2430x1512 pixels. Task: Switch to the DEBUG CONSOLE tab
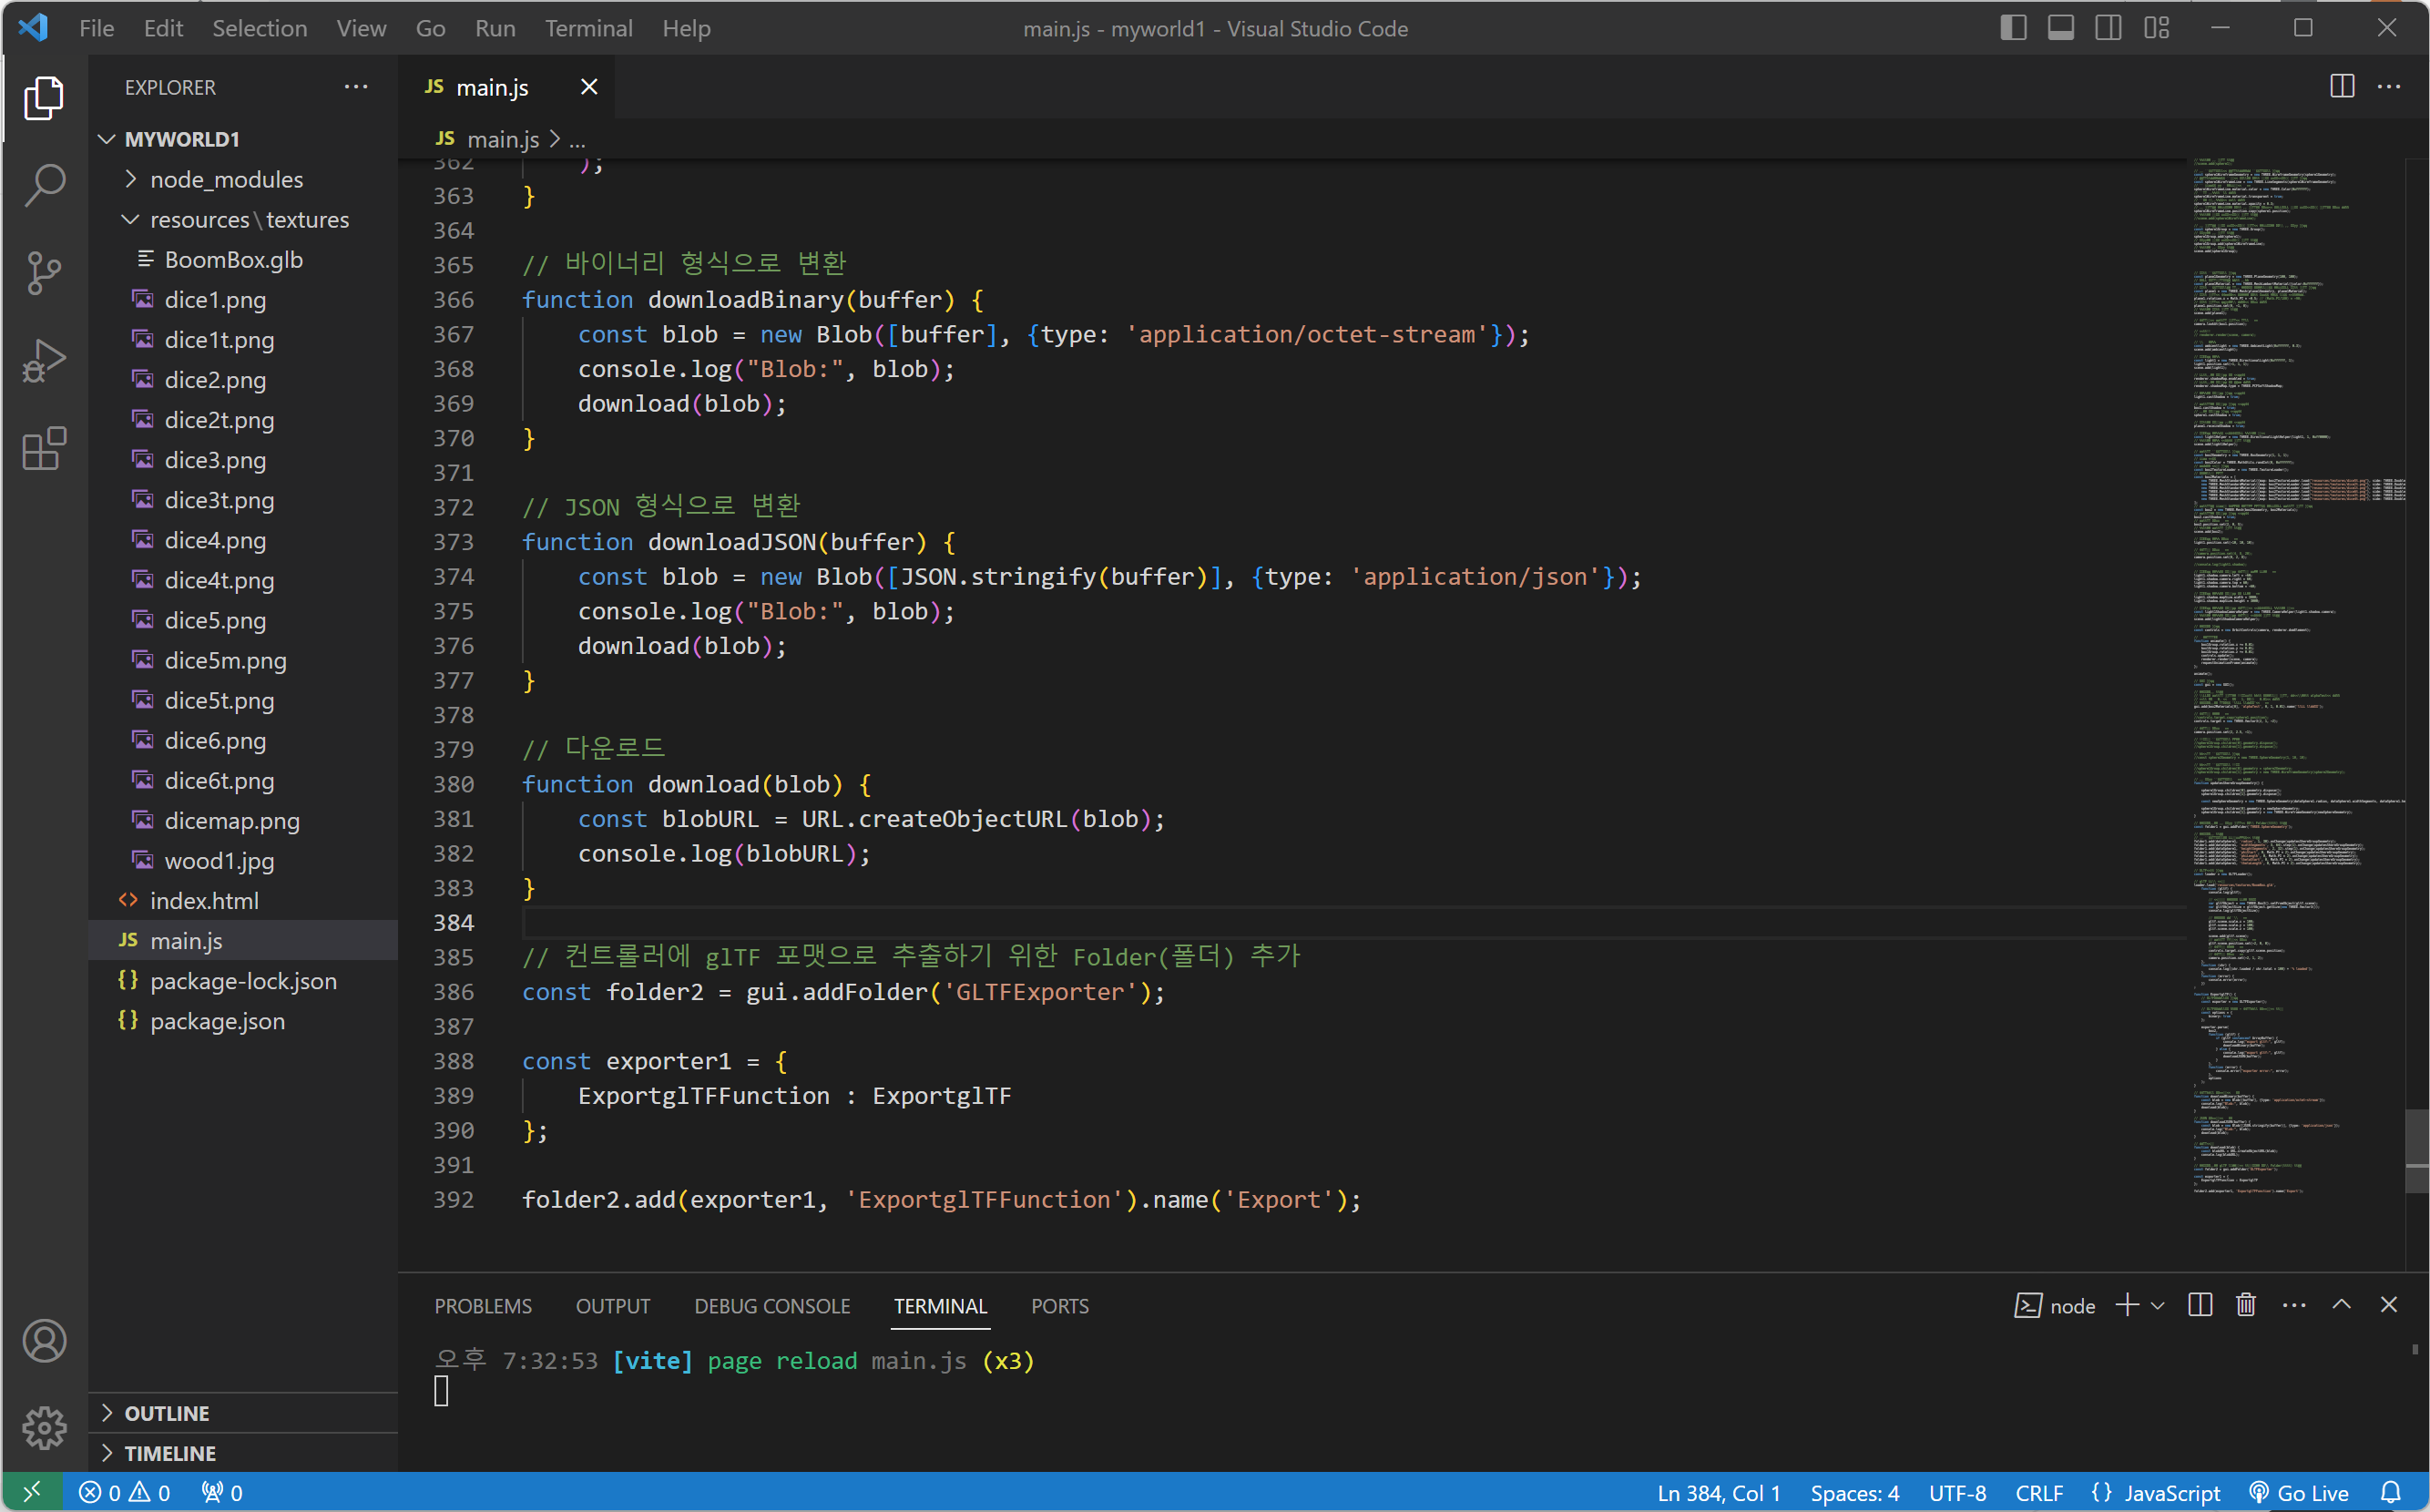pos(772,1306)
